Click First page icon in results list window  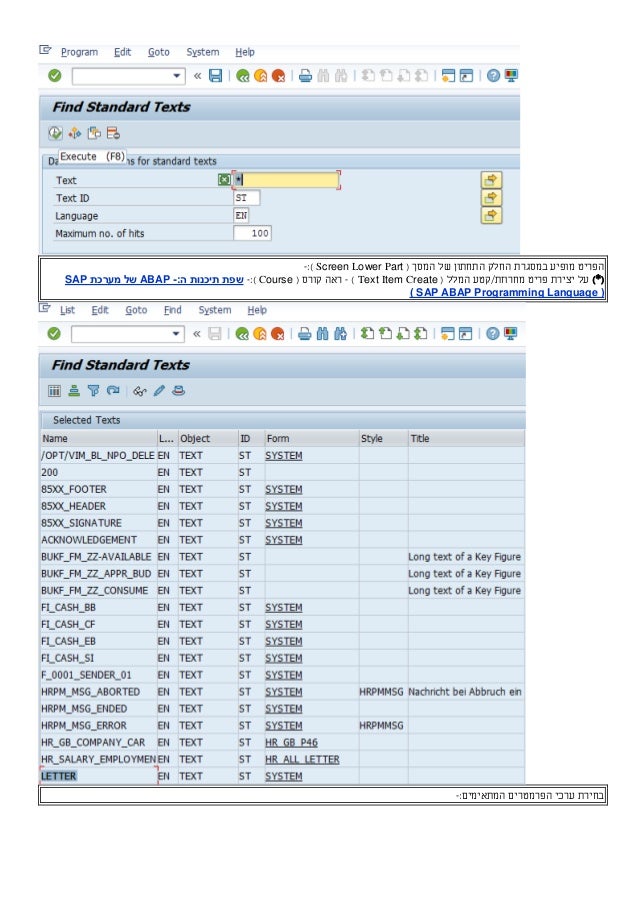coord(367,333)
